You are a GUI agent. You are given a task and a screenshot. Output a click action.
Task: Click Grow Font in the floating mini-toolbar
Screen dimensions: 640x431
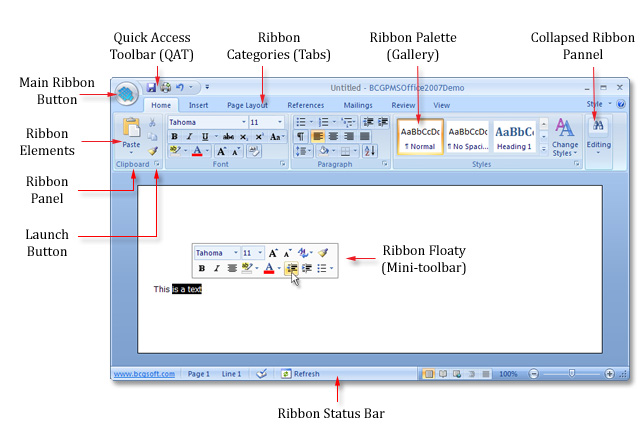coord(273,253)
